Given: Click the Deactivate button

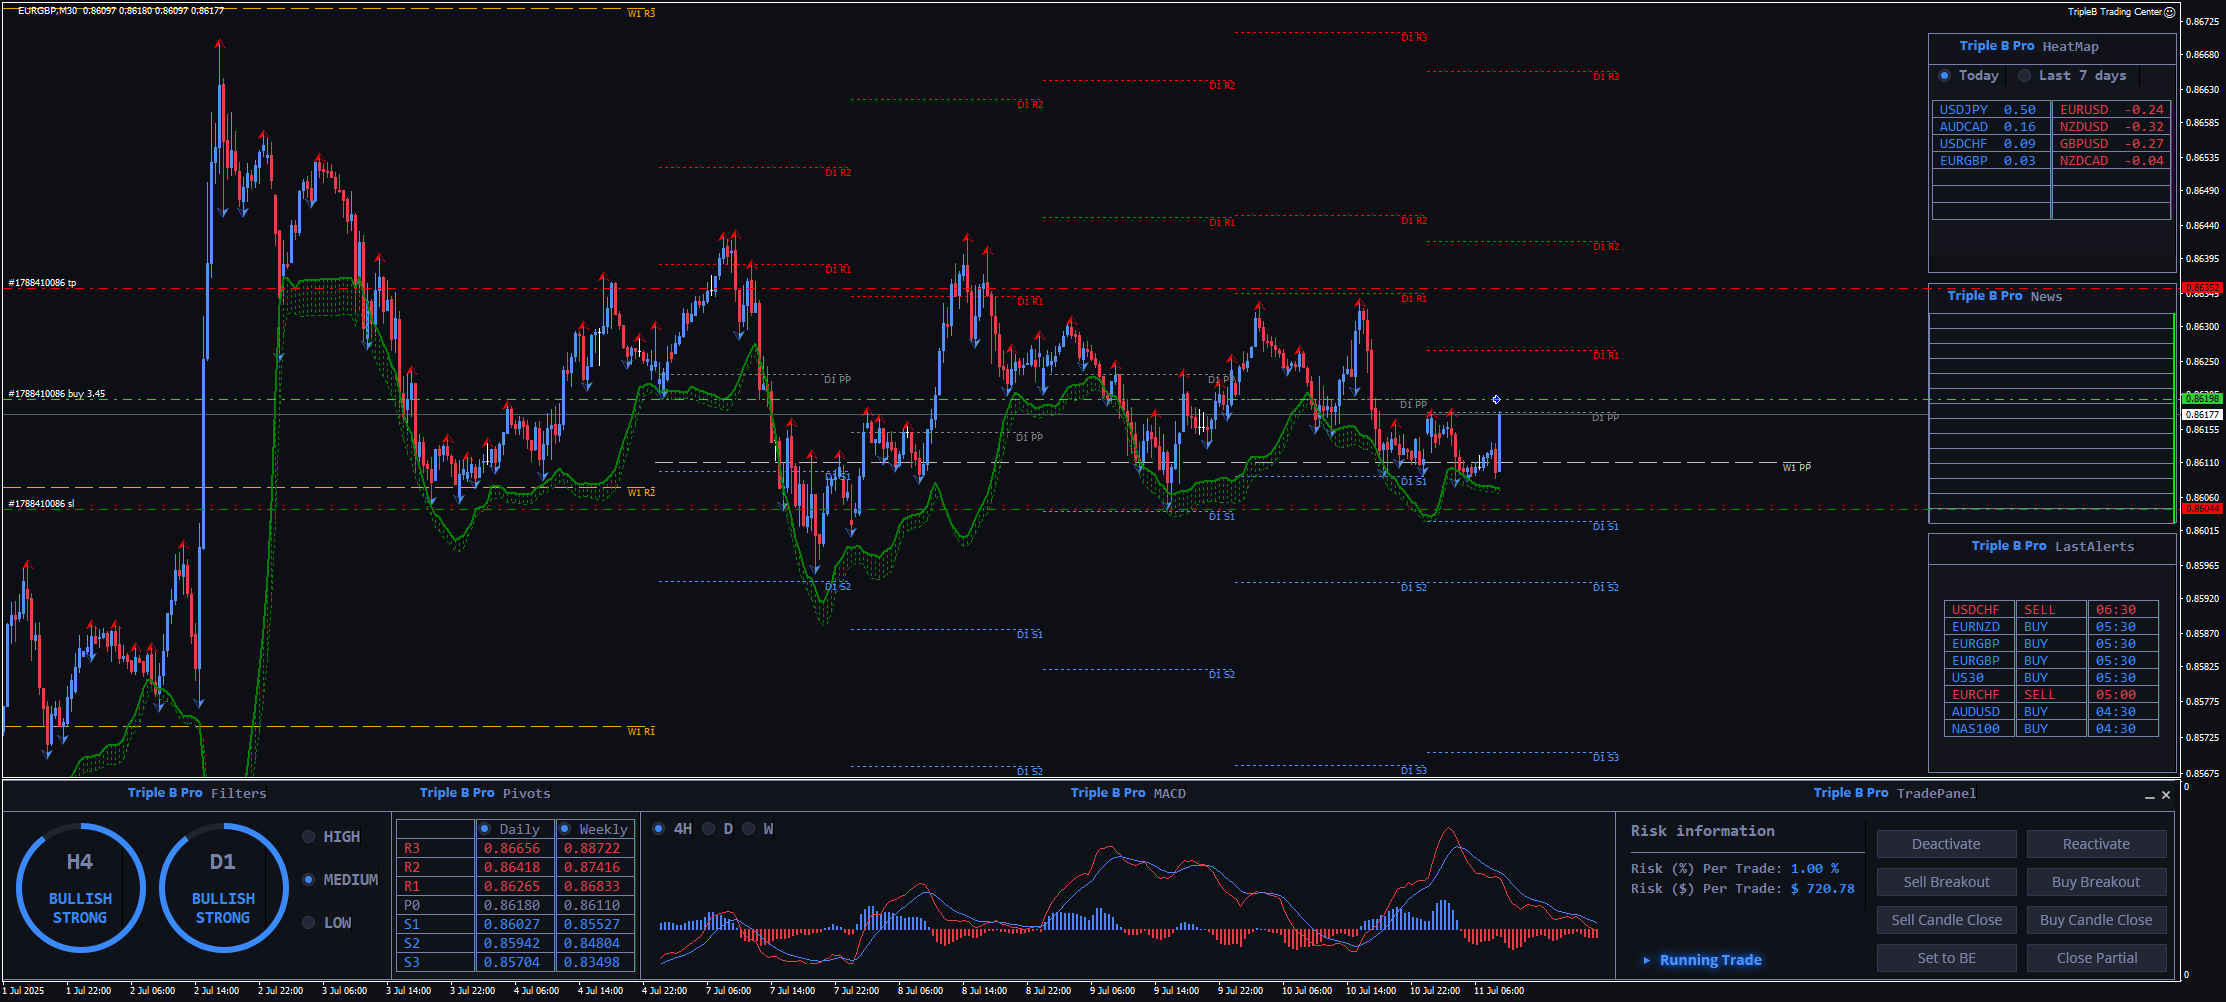Looking at the screenshot, I should [1946, 844].
